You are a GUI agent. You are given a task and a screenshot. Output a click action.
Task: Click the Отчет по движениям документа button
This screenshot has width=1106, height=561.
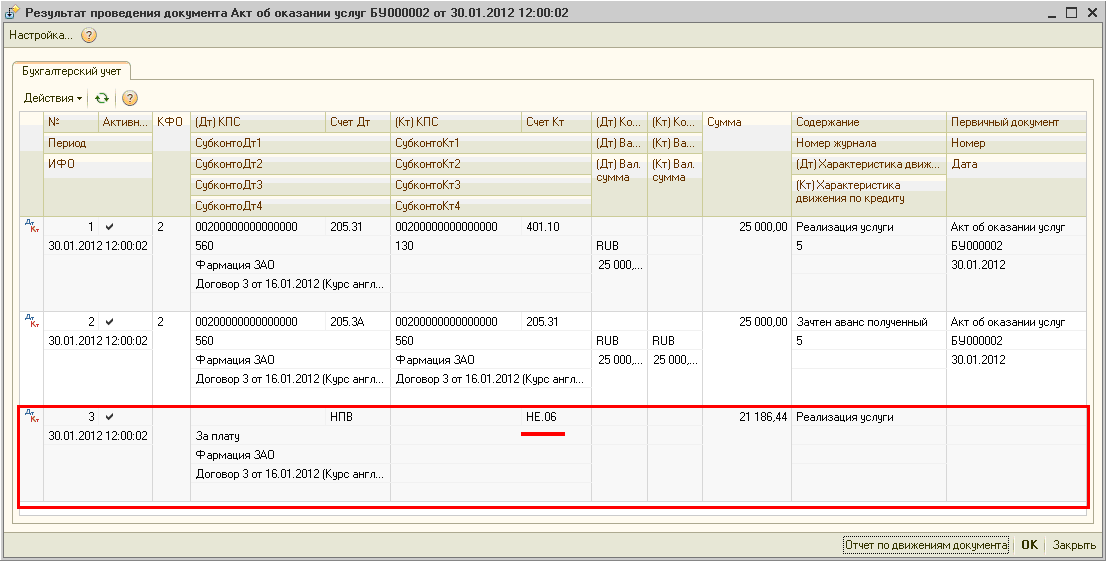click(925, 545)
